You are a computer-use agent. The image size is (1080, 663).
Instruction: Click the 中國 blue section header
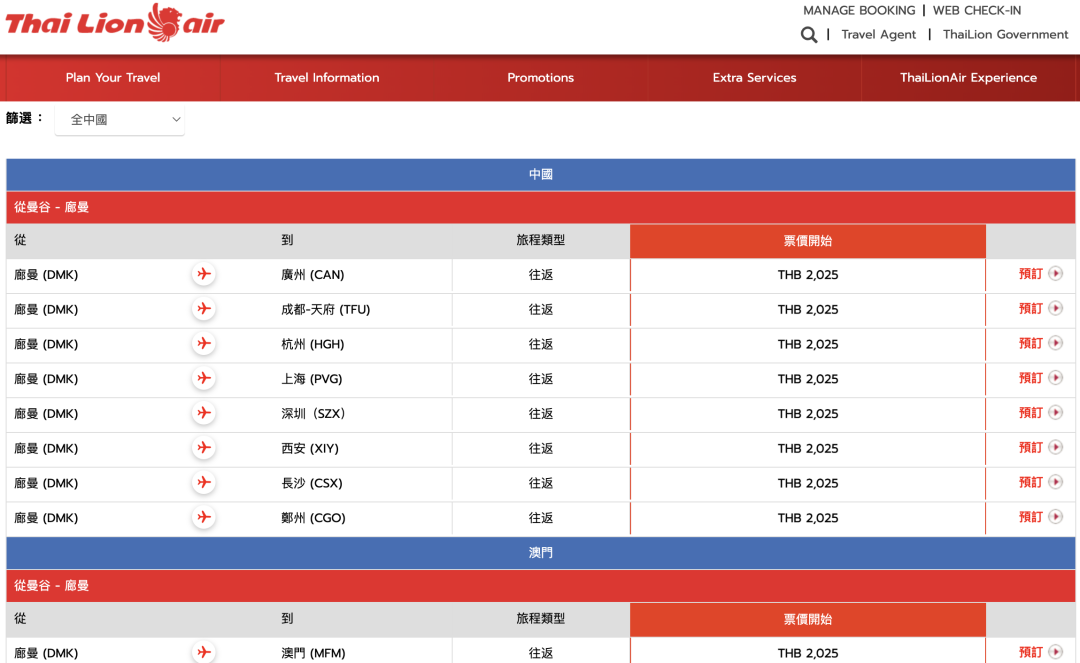coord(541,175)
